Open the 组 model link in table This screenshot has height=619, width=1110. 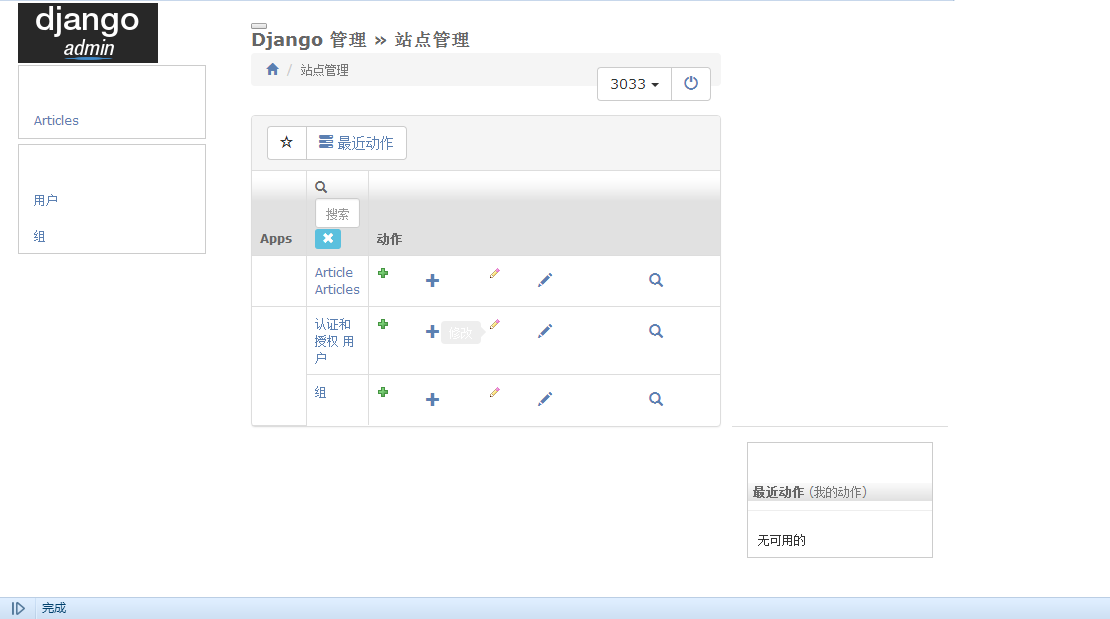(x=321, y=392)
